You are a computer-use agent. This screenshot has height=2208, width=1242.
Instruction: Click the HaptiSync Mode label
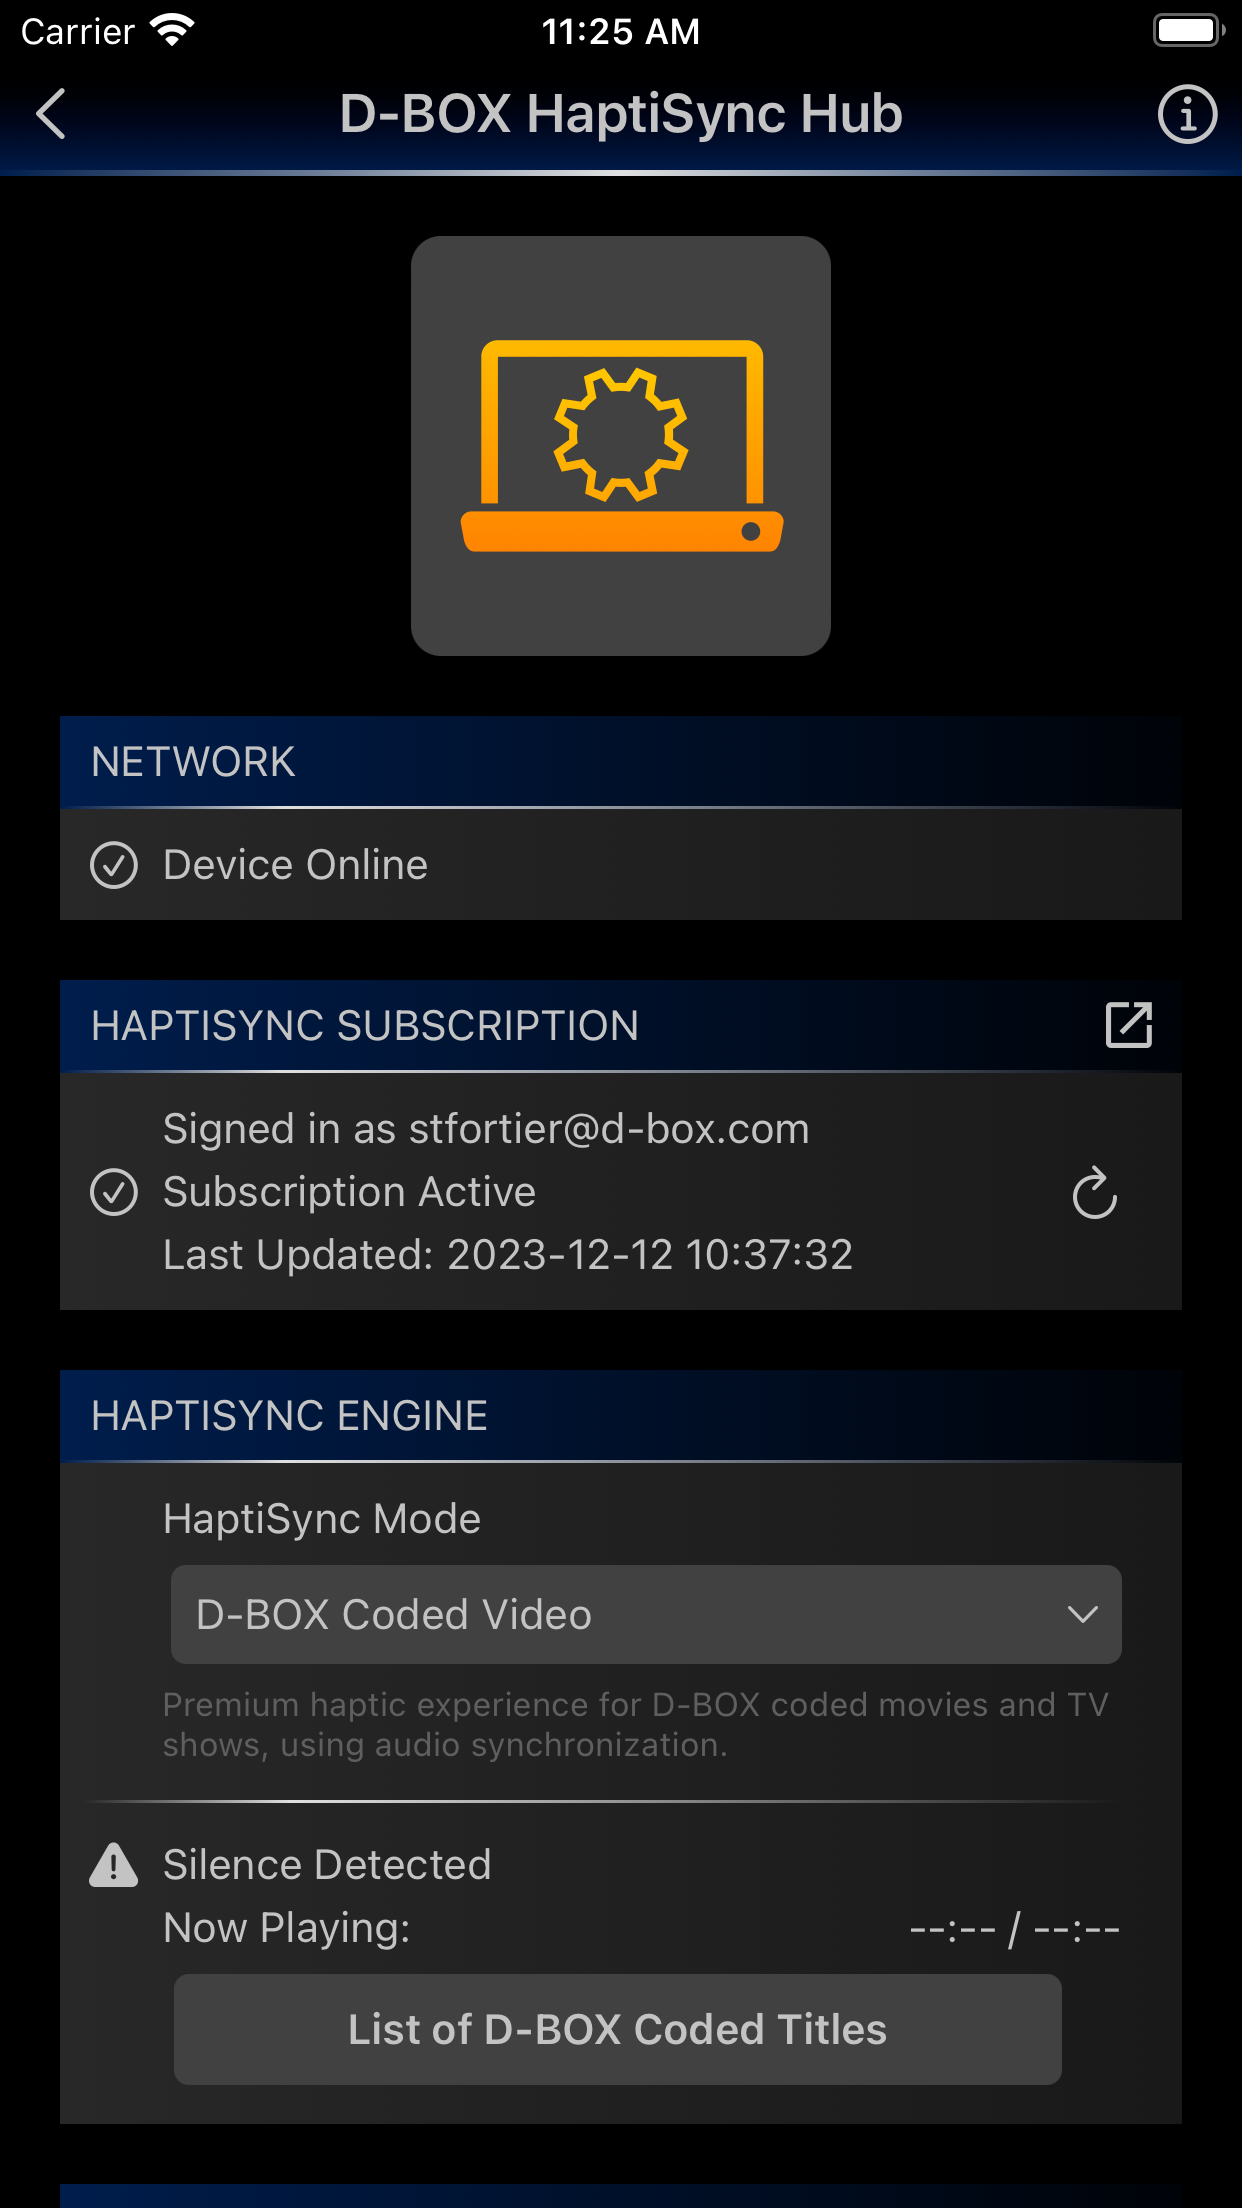322,1519
